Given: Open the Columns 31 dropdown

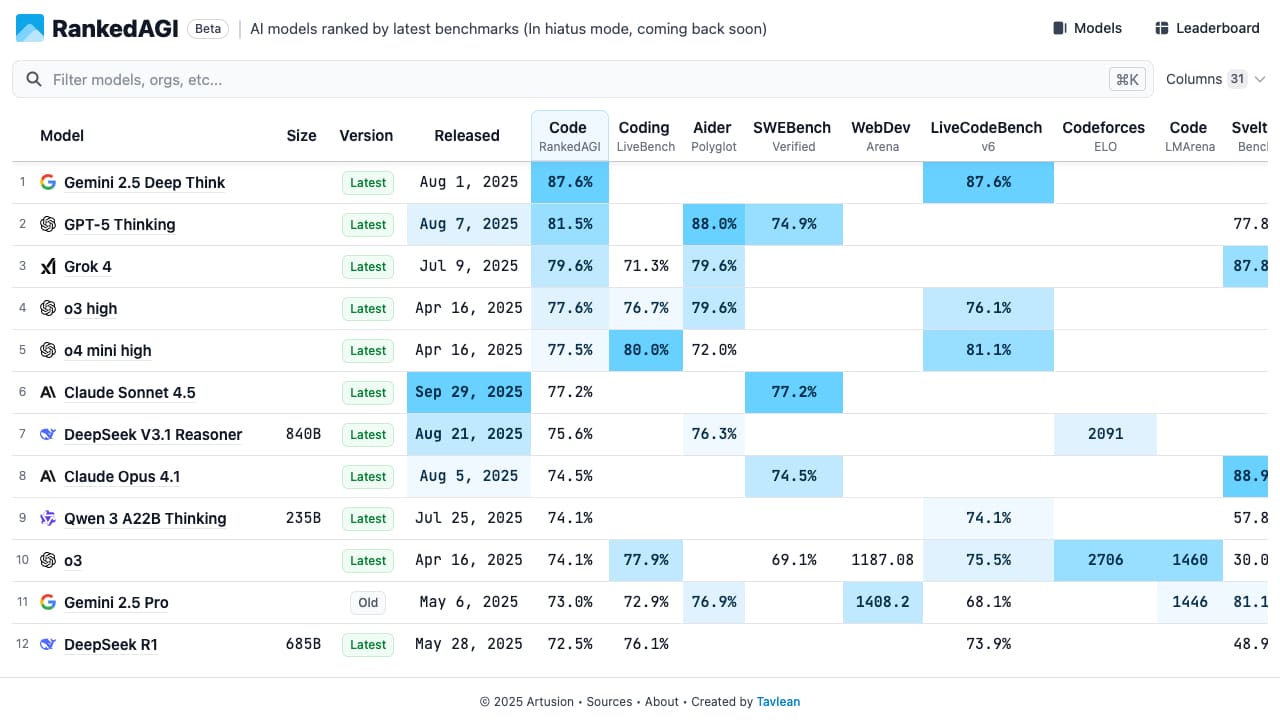Looking at the screenshot, I should pos(1216,79).
